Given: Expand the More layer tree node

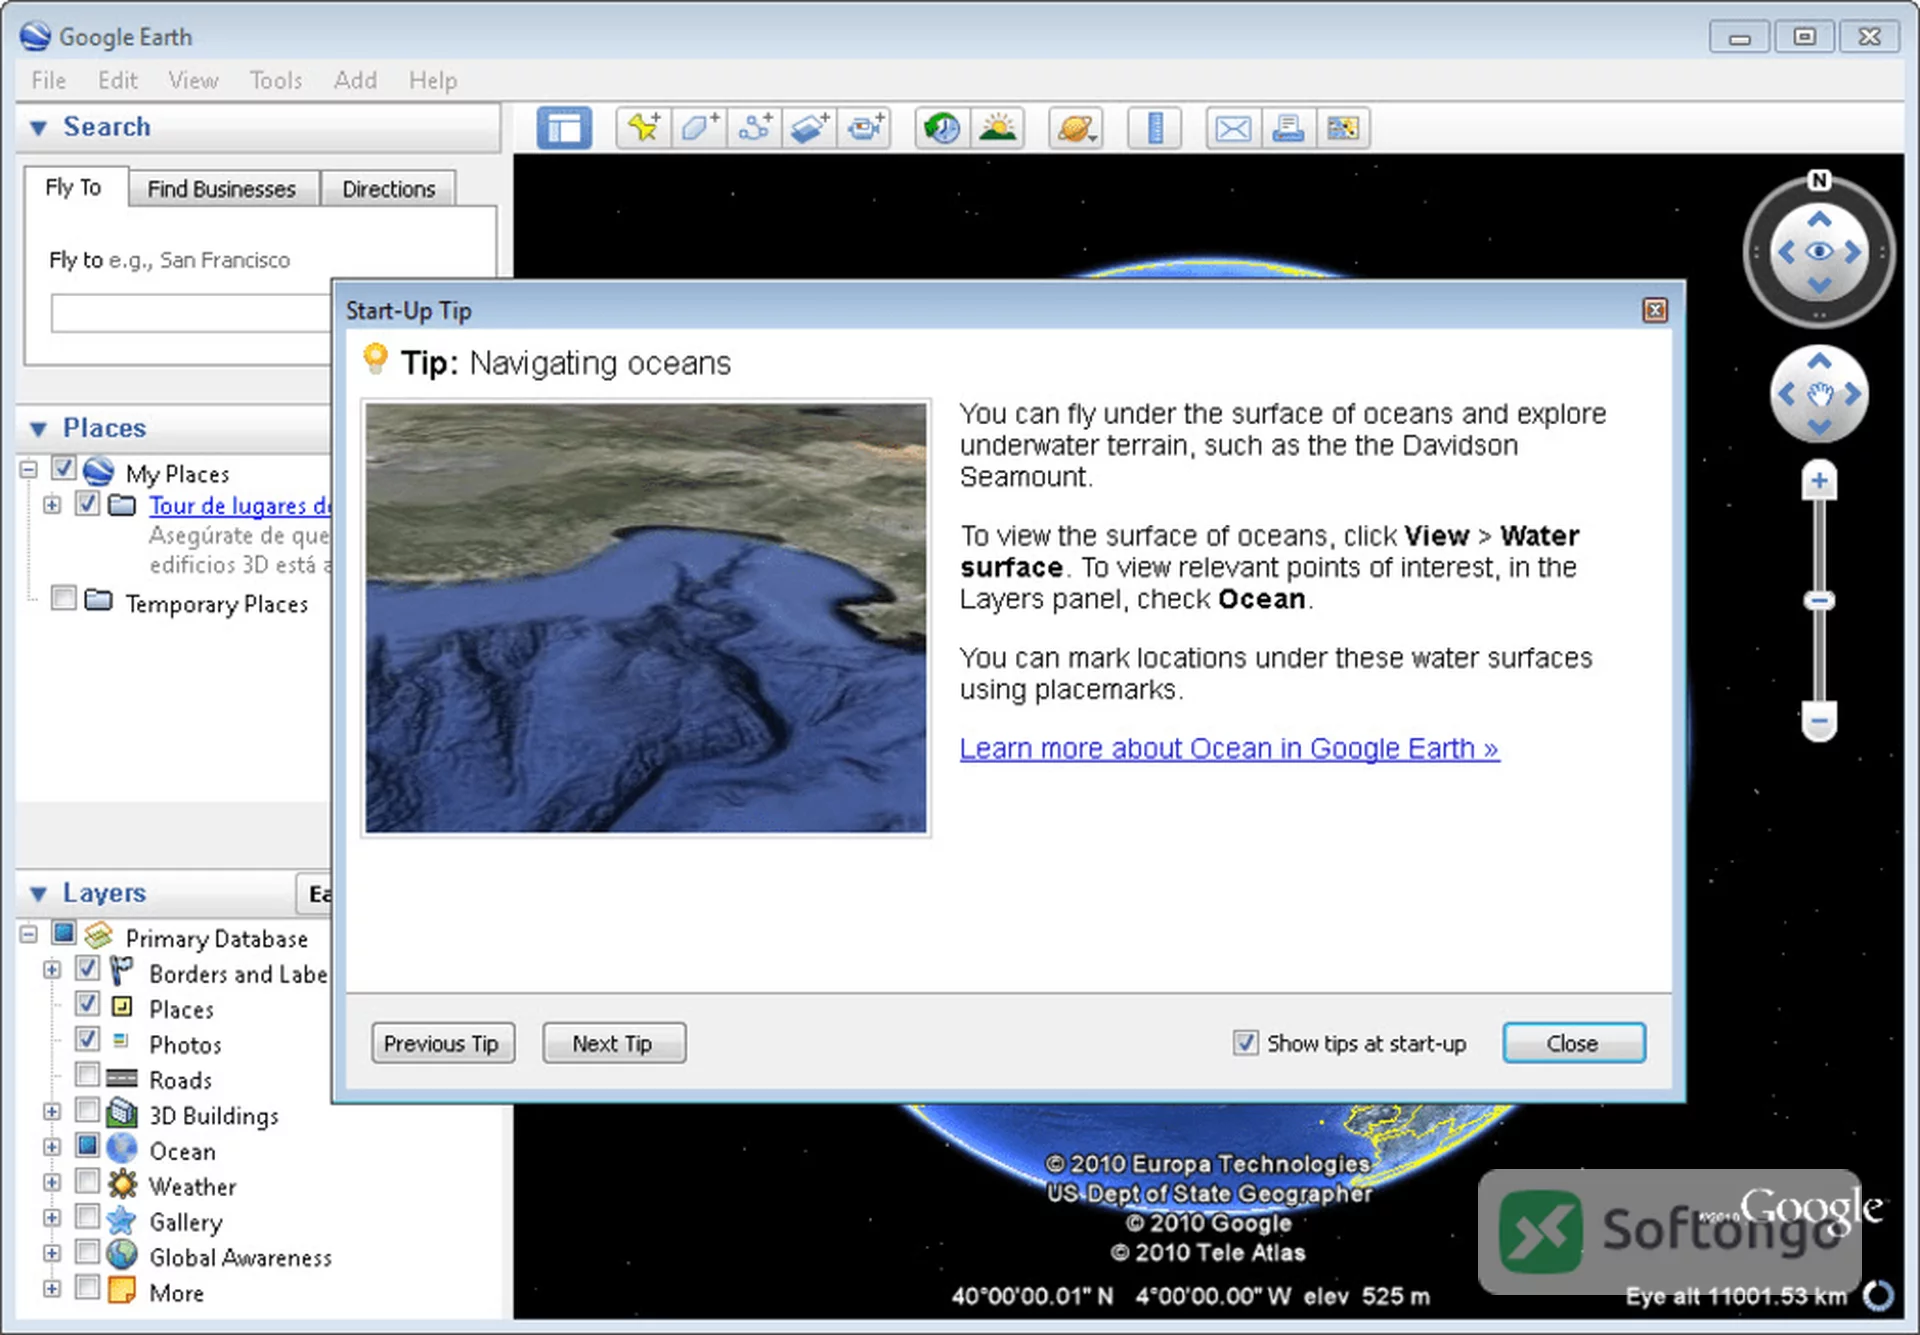Looking at the screenshot, I should point(52,1288).
